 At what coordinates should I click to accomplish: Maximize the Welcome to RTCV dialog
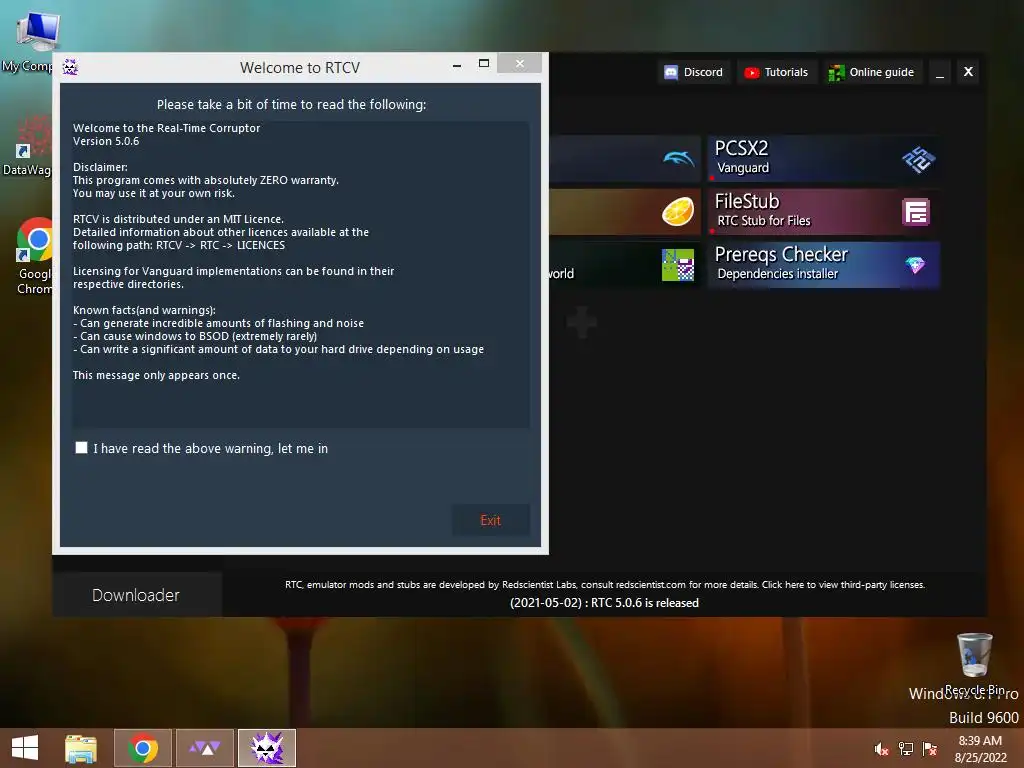click(484, 63)
